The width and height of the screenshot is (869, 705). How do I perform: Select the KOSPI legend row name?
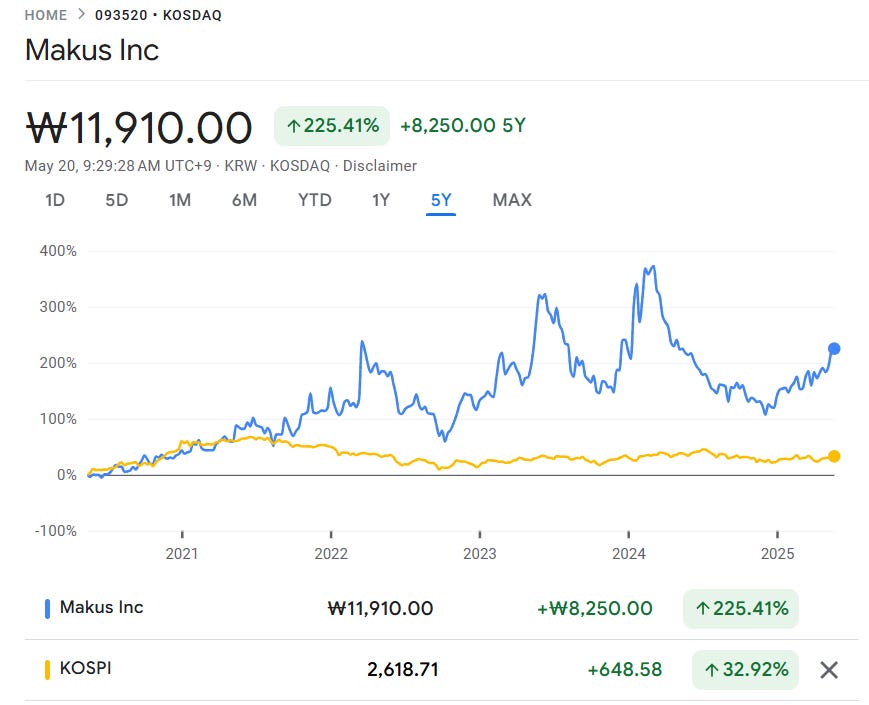pyautogui.click(x=85, y=668)
